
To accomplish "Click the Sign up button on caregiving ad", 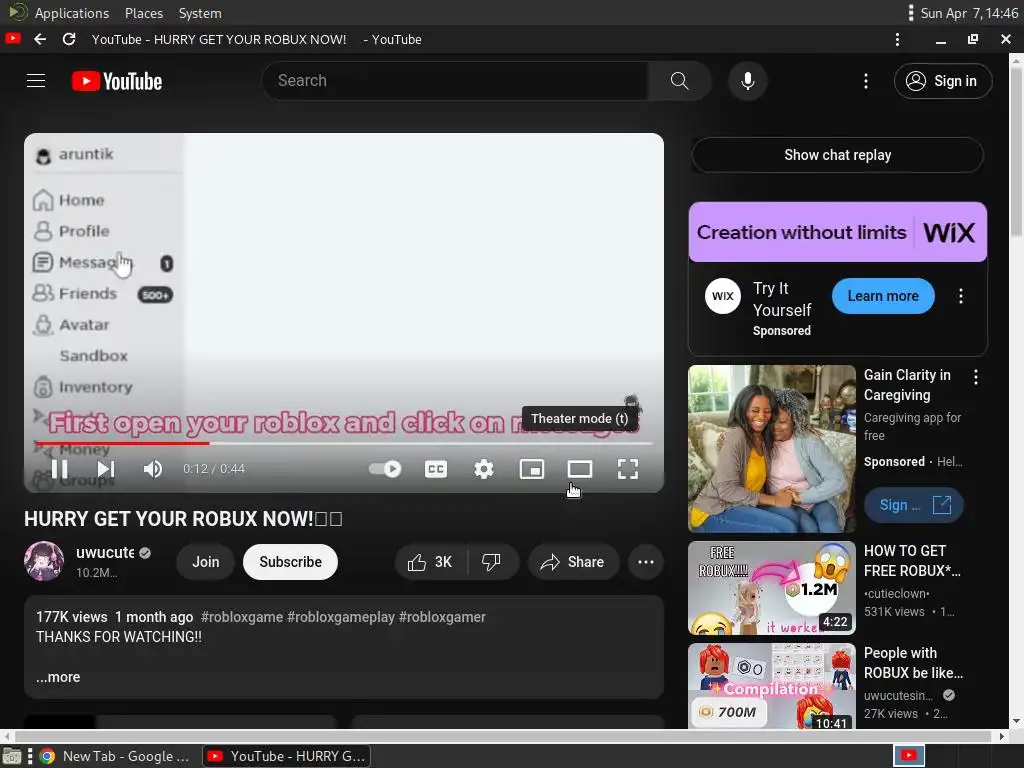I will coord(914,505).
